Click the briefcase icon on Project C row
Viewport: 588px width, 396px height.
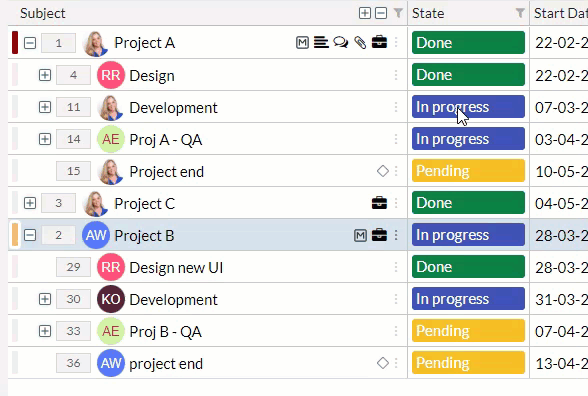click(379, 203)
